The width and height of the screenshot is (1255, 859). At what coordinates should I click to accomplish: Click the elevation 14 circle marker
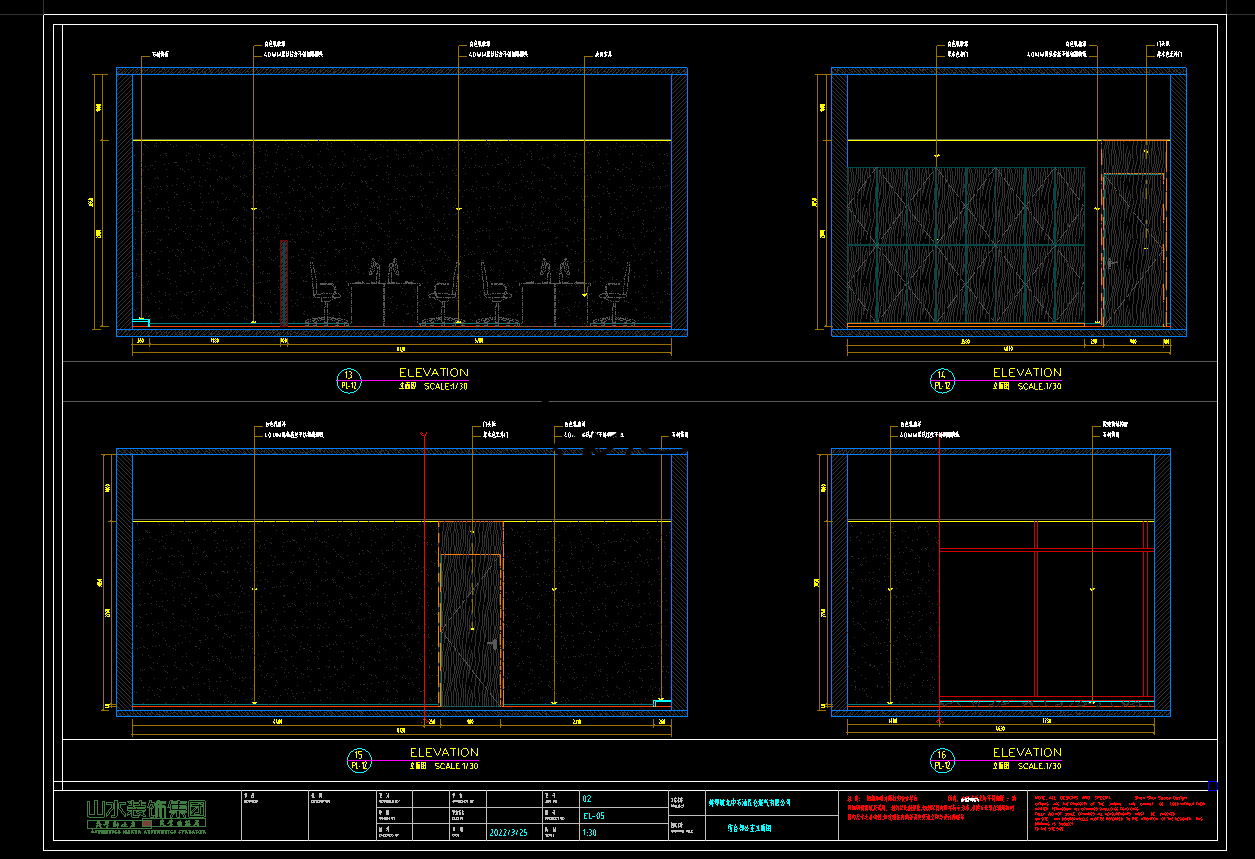[941, 380]
